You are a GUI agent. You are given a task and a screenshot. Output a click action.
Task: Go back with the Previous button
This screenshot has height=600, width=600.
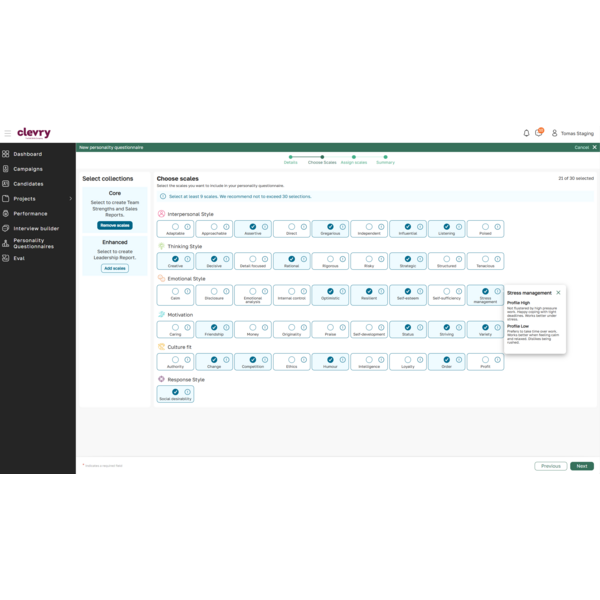coord(551,466)
